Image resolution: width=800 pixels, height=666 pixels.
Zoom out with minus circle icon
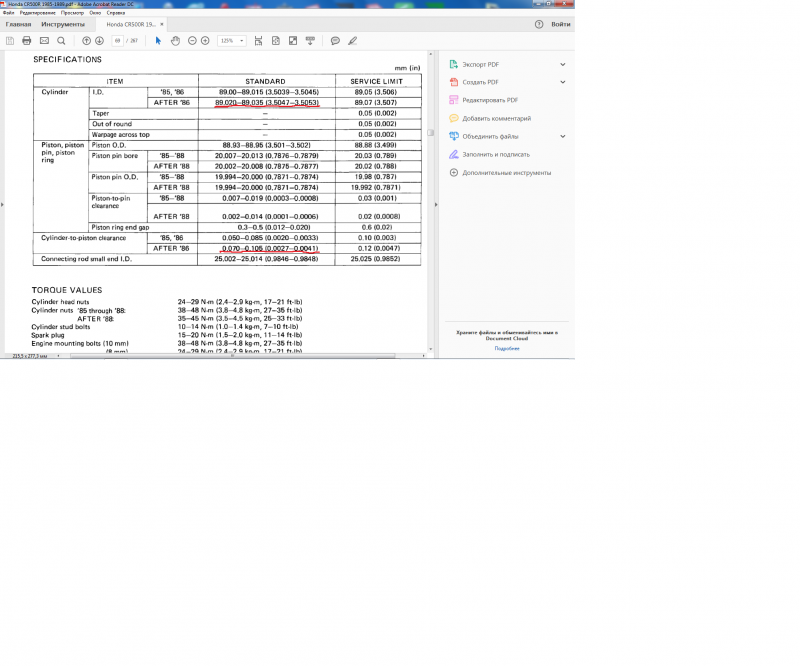point(192,41)
